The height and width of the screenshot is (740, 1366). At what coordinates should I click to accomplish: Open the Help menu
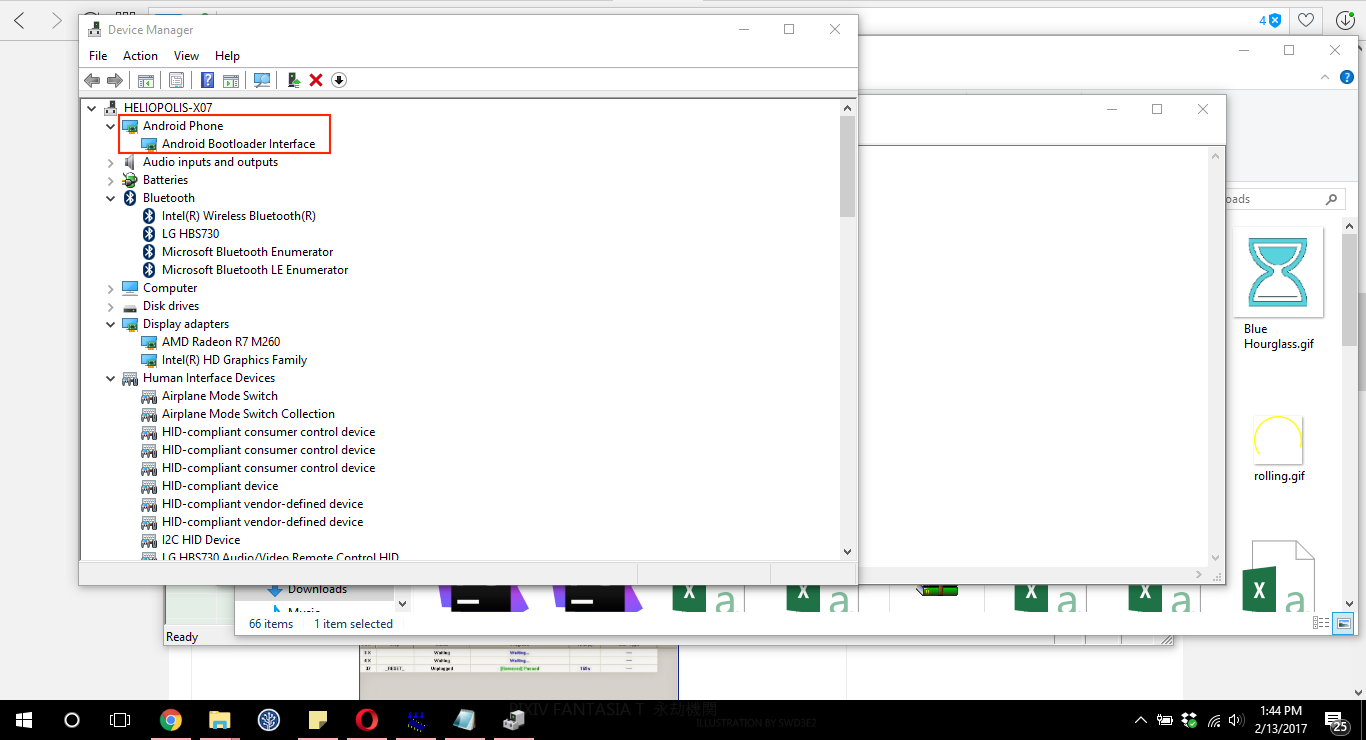[227, 56]
